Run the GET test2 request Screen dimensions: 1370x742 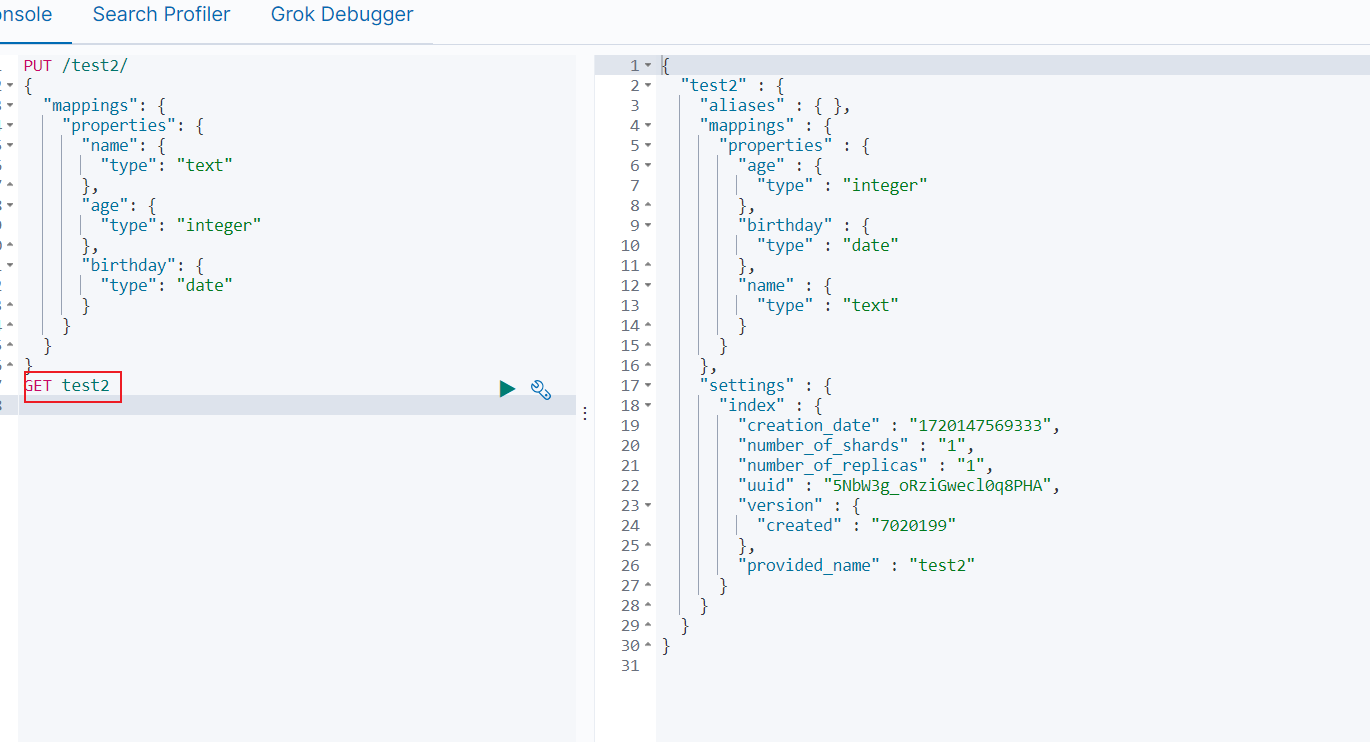click(x=507, y=389)
